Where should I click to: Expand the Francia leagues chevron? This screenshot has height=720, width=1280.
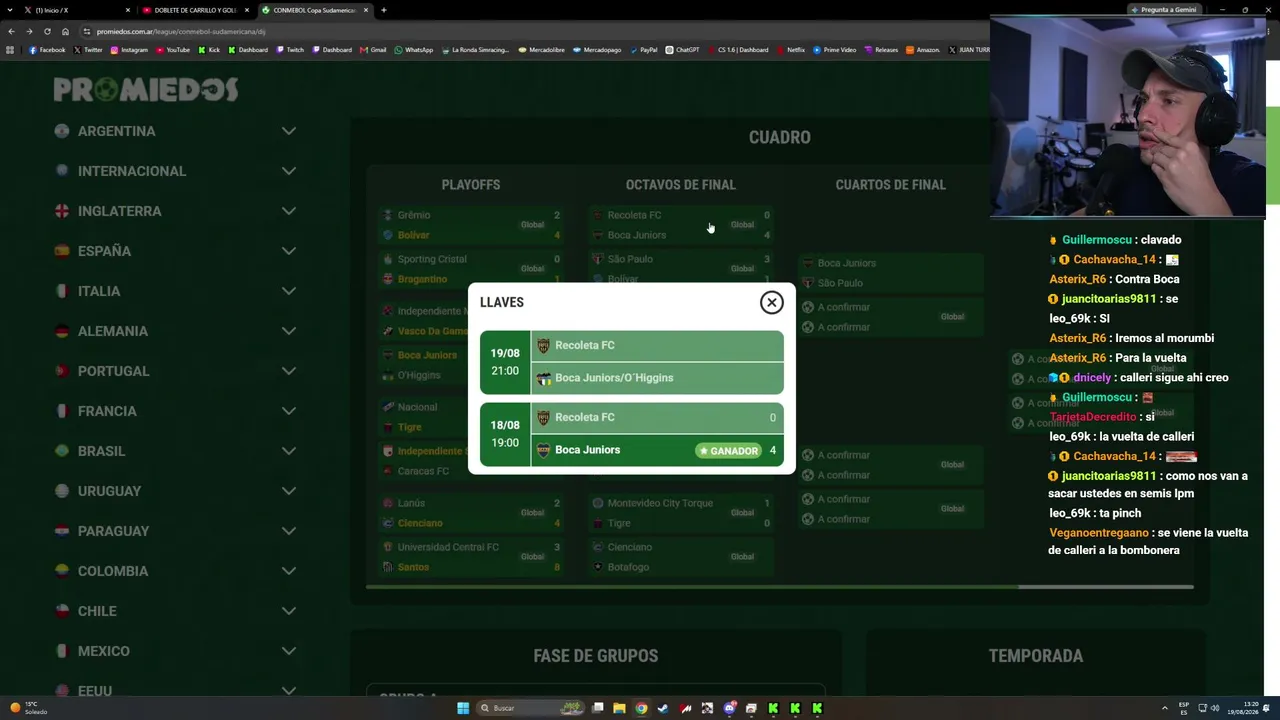pos(289,411)
